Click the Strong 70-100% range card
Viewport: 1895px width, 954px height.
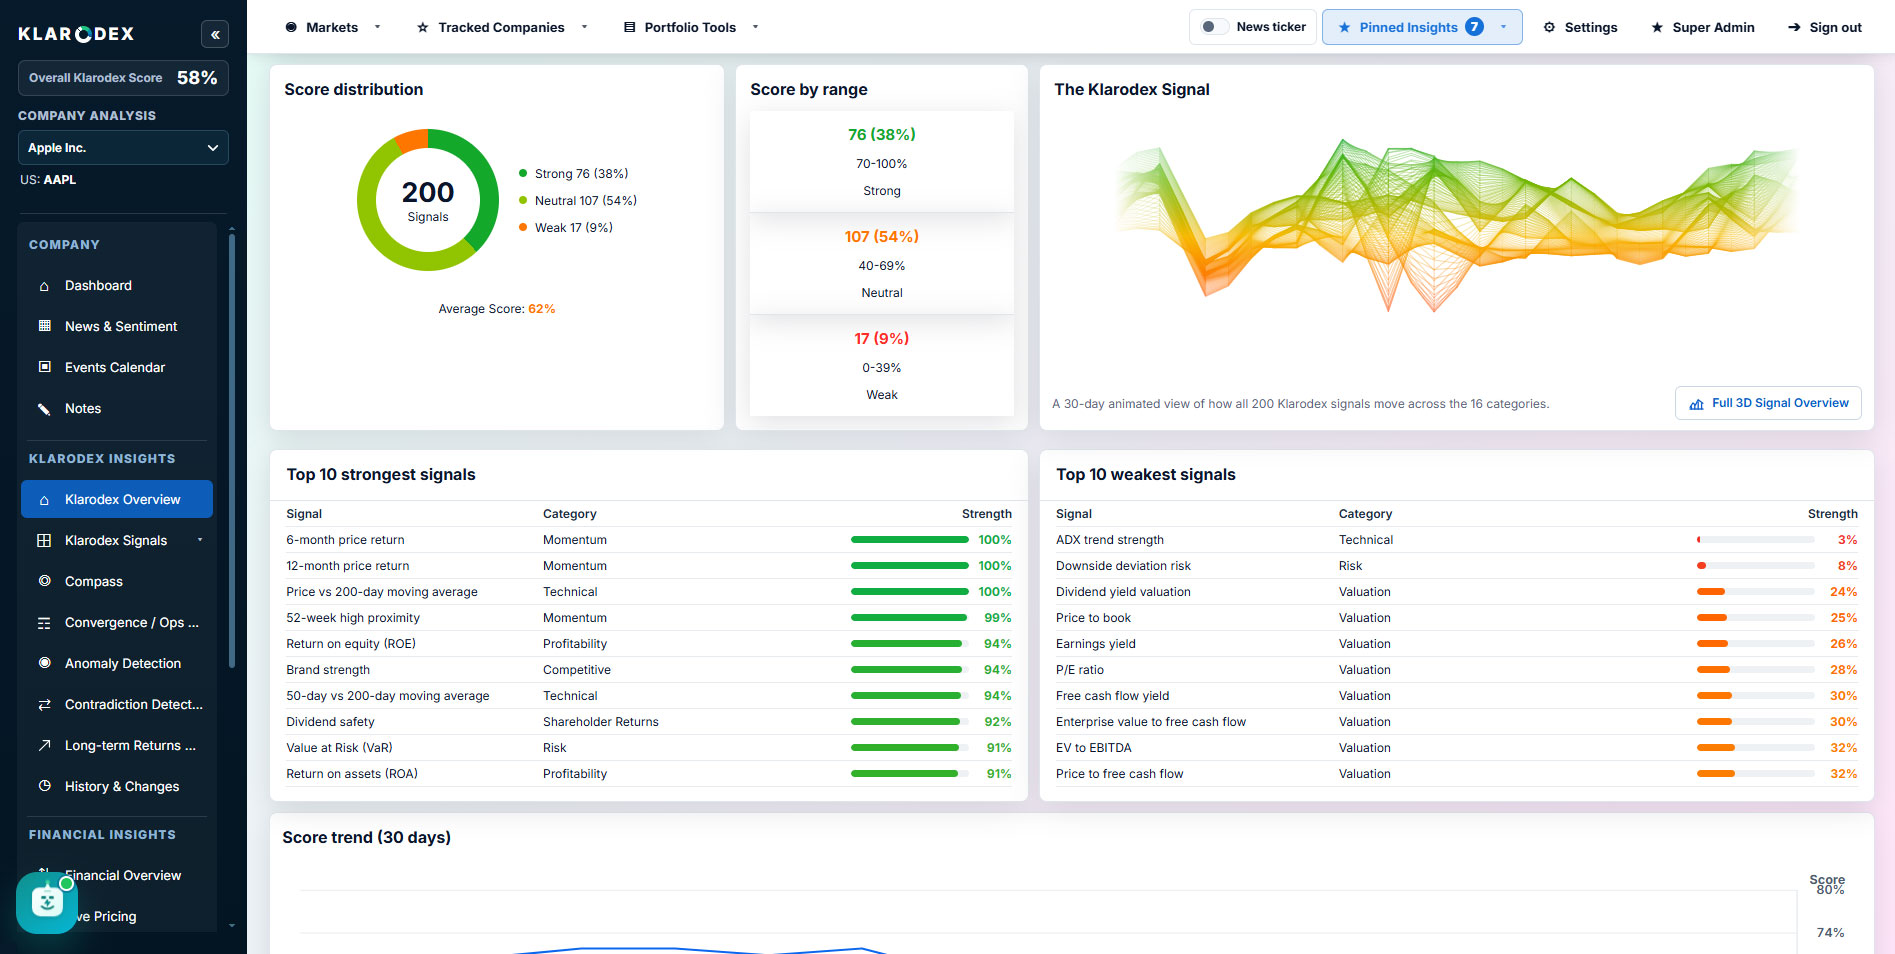882,162
